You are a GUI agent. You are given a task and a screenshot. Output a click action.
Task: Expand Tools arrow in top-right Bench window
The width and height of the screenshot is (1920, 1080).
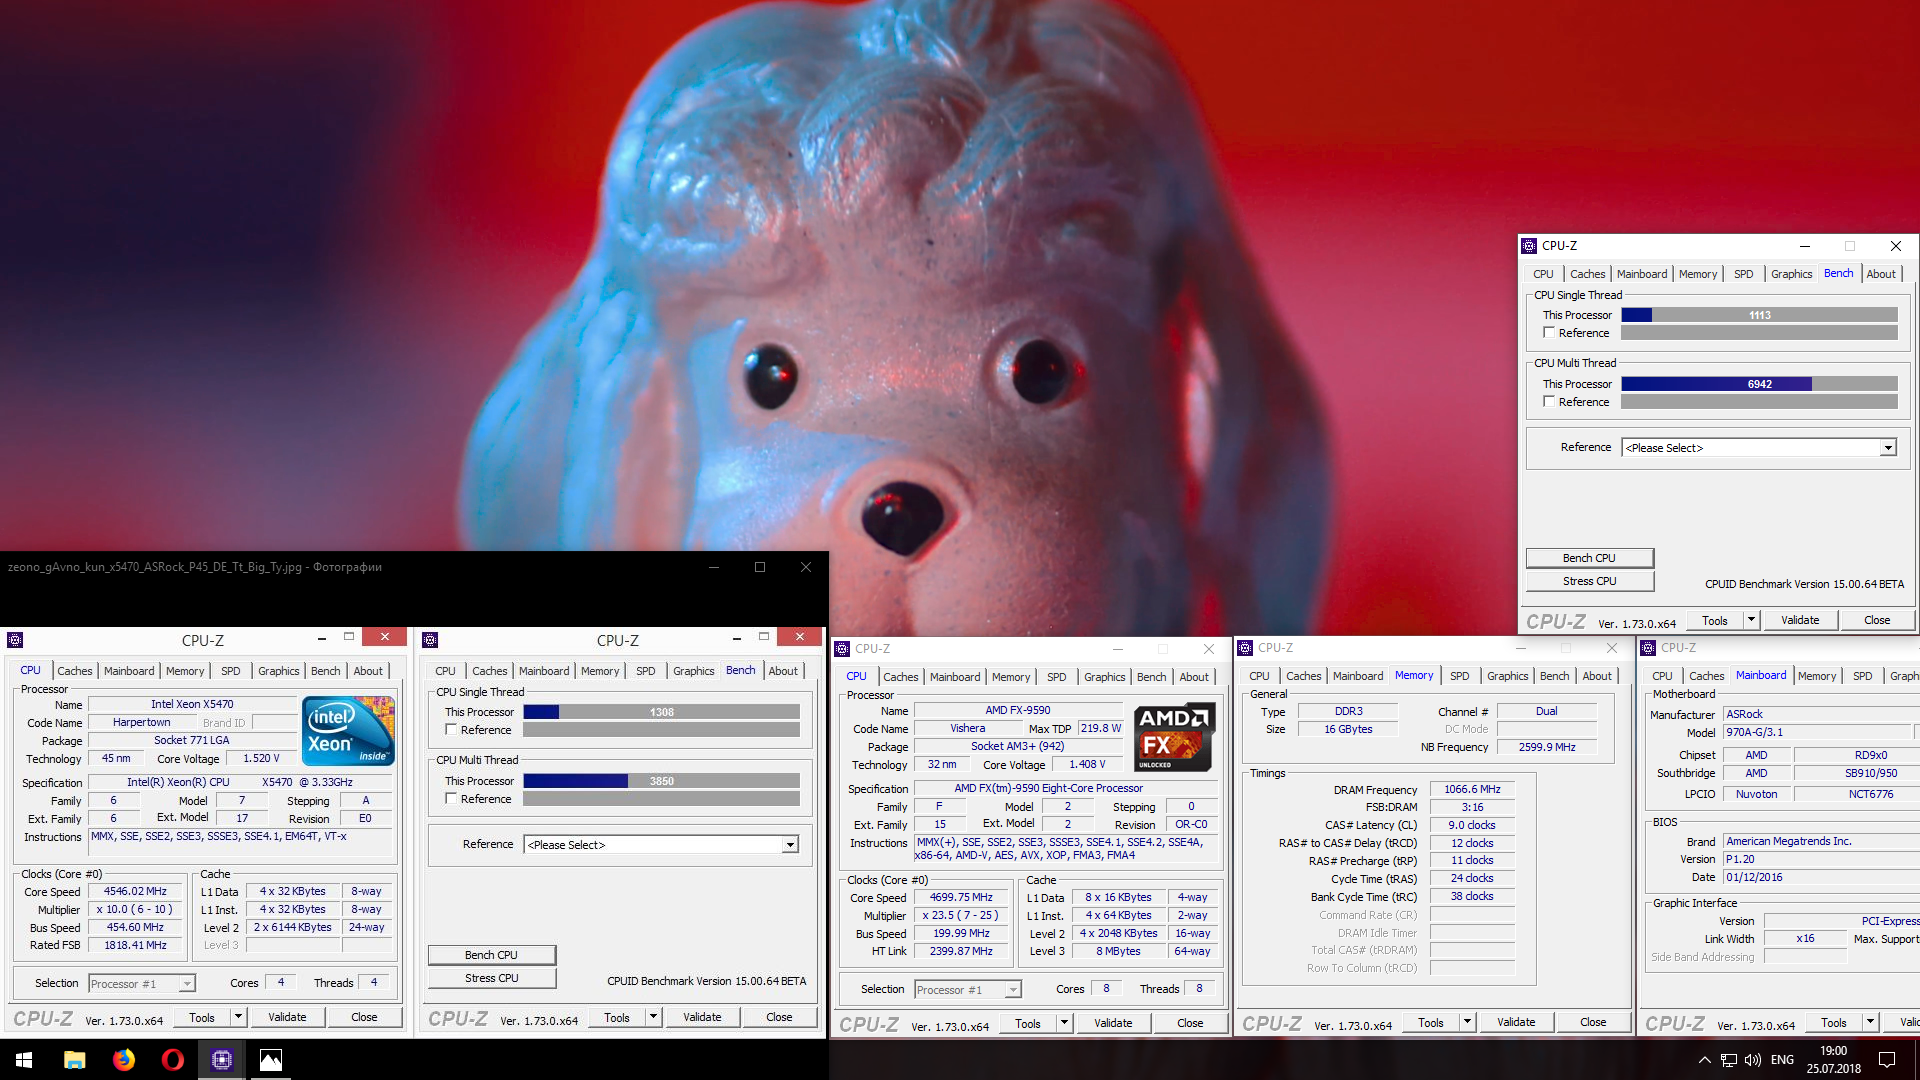point(1751,620)
